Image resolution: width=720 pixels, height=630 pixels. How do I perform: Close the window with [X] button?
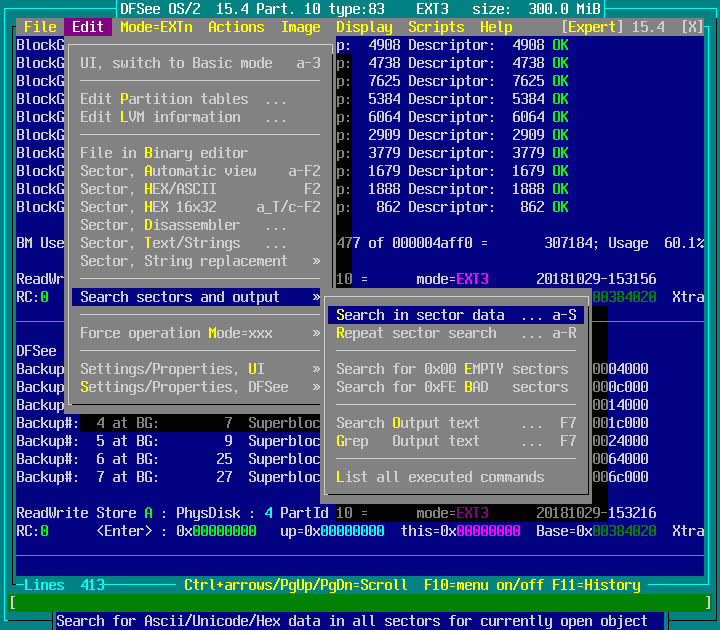tap(691, 27)
